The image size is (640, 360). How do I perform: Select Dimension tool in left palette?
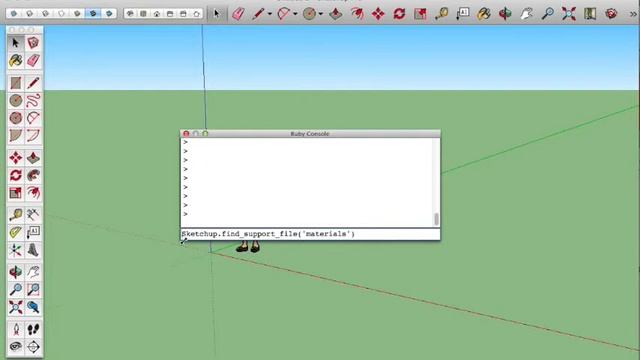[33, 215]
